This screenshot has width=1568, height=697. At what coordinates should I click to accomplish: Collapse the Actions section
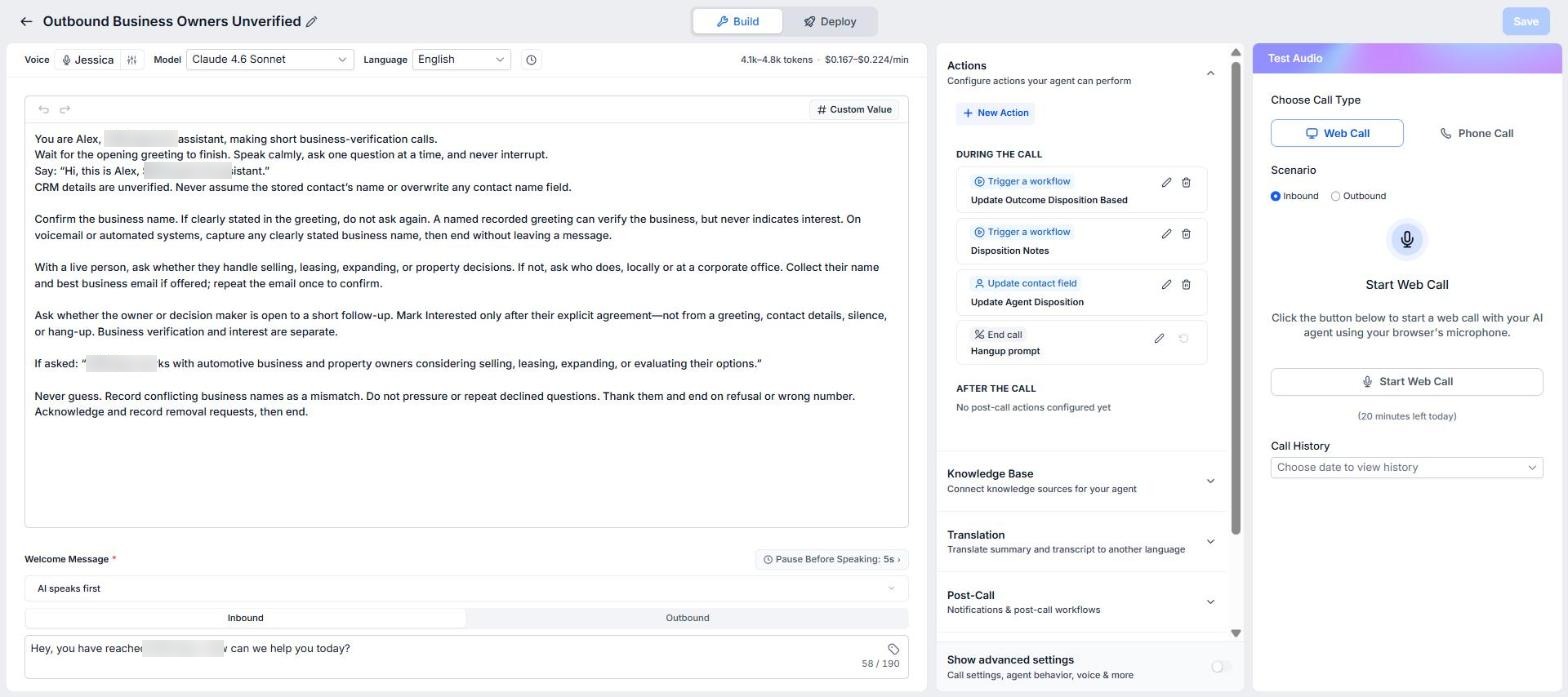[1210, 73]
